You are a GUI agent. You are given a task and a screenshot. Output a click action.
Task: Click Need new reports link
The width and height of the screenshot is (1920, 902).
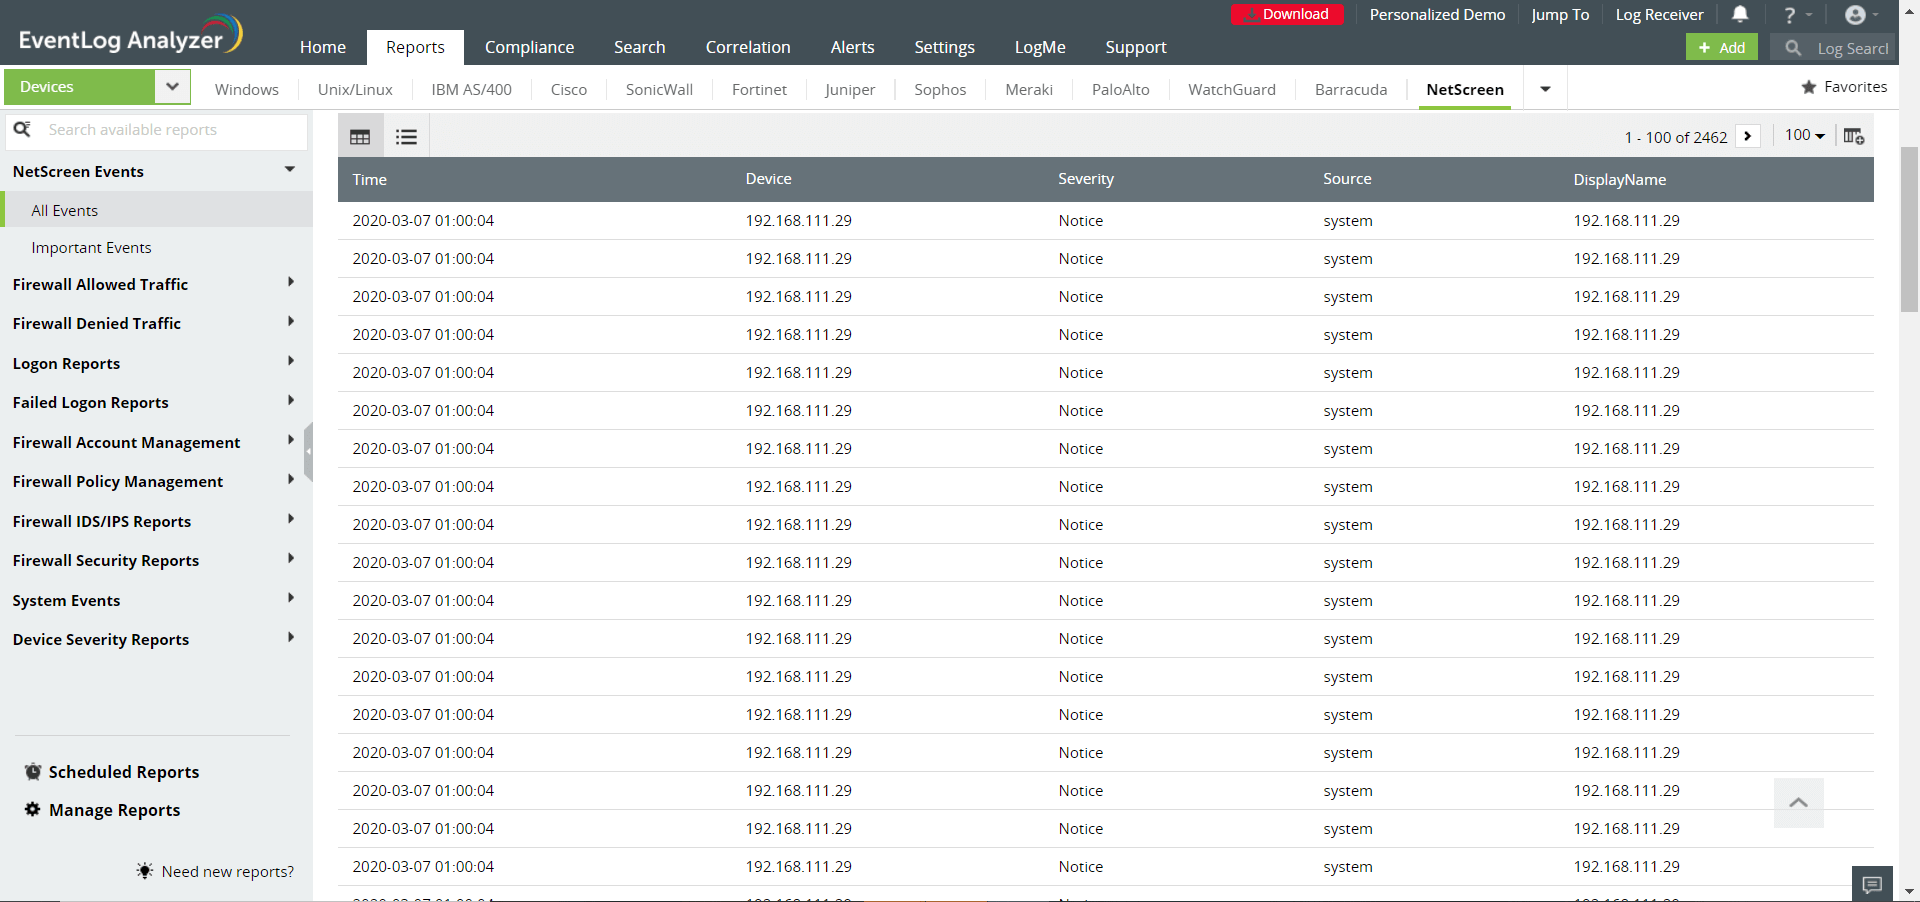(228, 871)
